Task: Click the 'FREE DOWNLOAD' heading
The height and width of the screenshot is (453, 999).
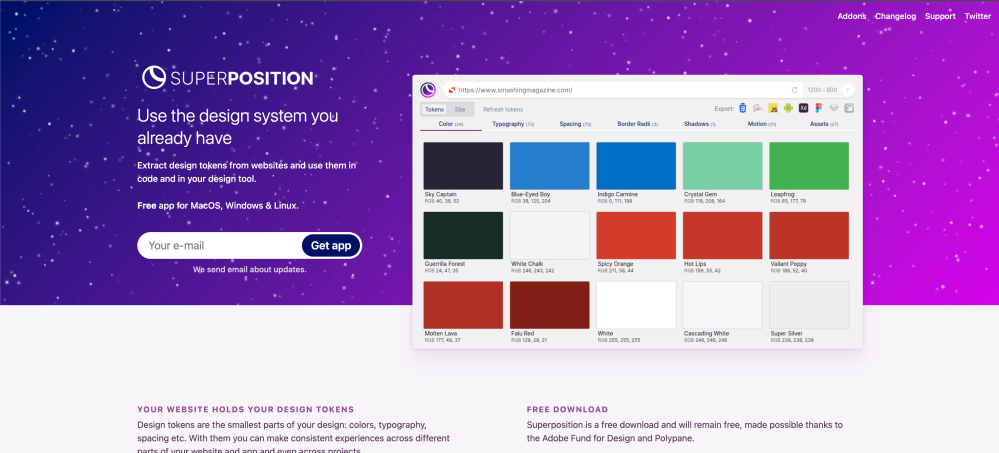Action: pos(568,410)
